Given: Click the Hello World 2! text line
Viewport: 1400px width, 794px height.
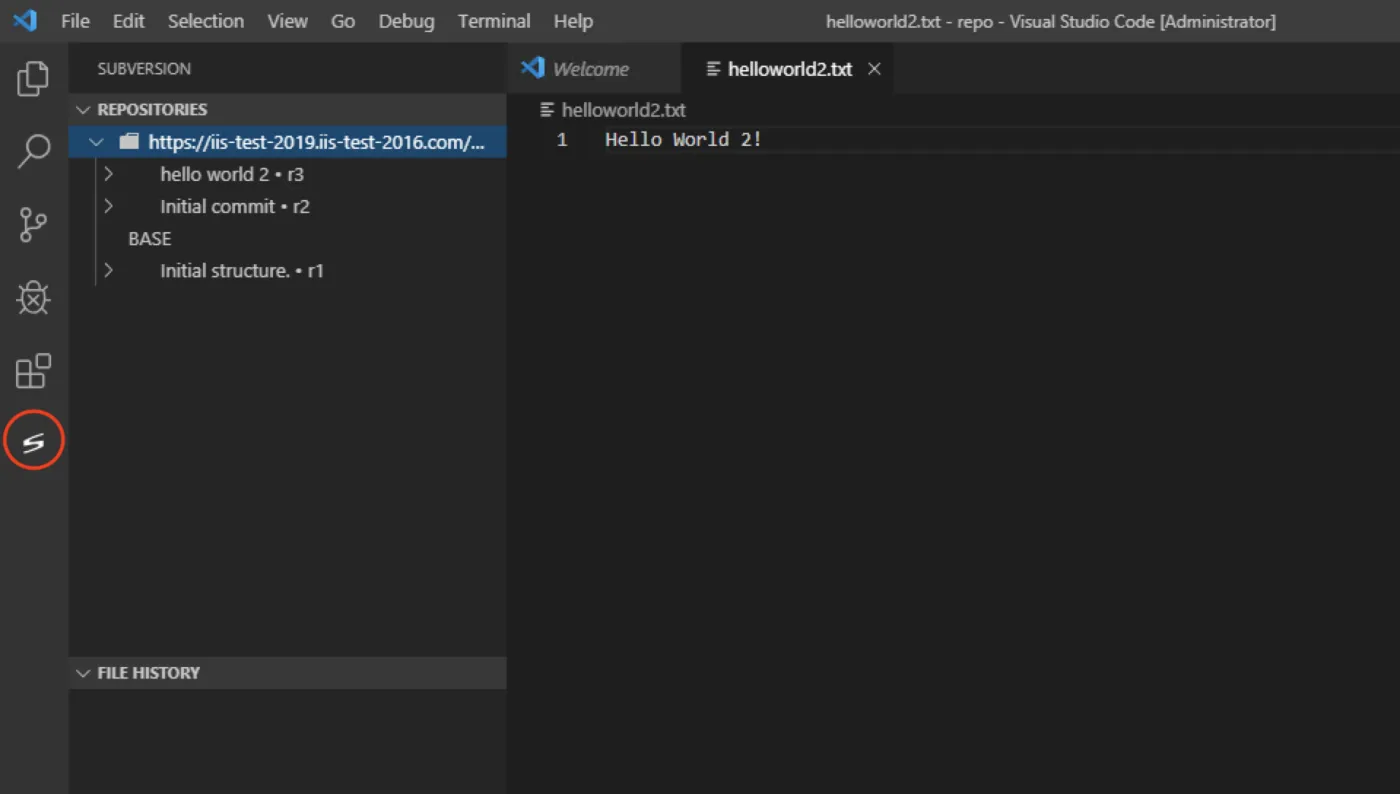Looking at the screenshot, I should (x=683, y=140).
